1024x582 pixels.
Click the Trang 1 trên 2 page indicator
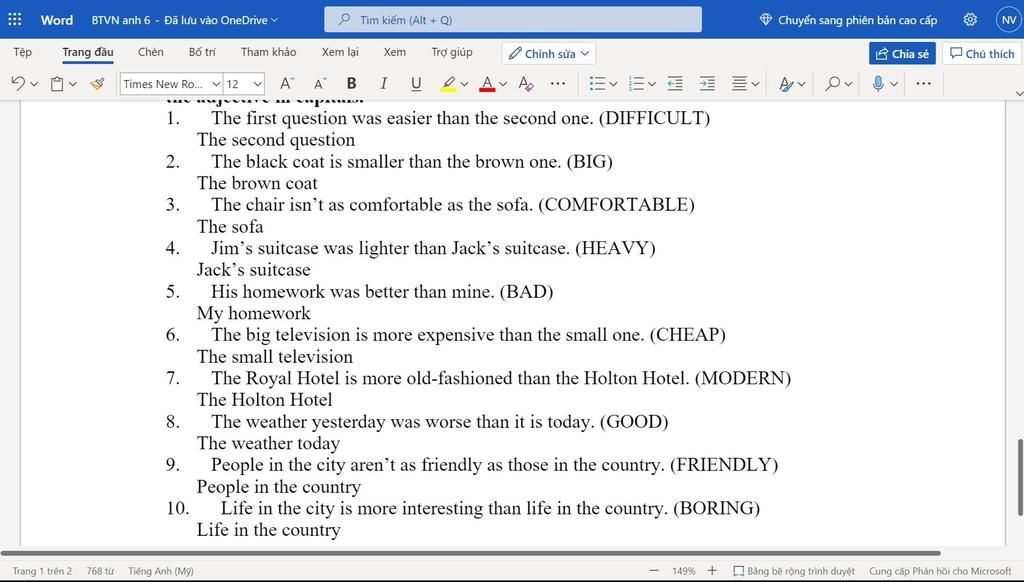(x=42, y=571)
